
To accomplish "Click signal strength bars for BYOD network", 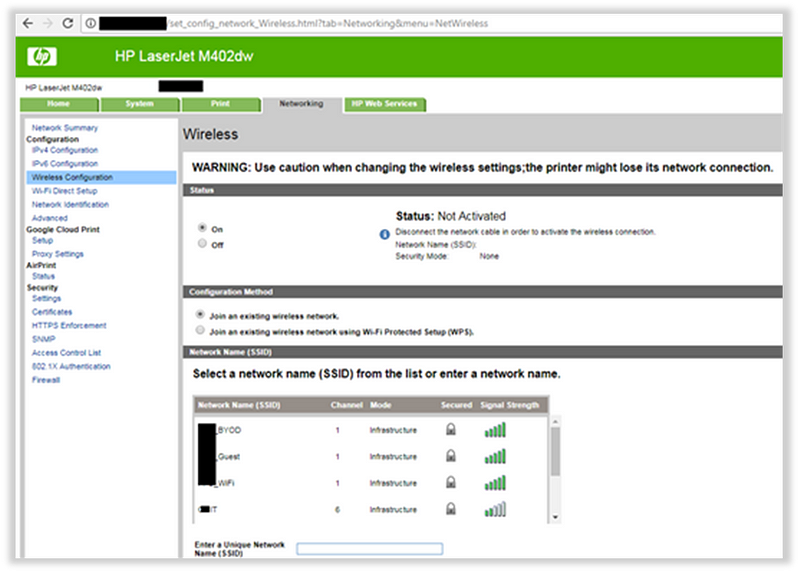I will [495, 430].
